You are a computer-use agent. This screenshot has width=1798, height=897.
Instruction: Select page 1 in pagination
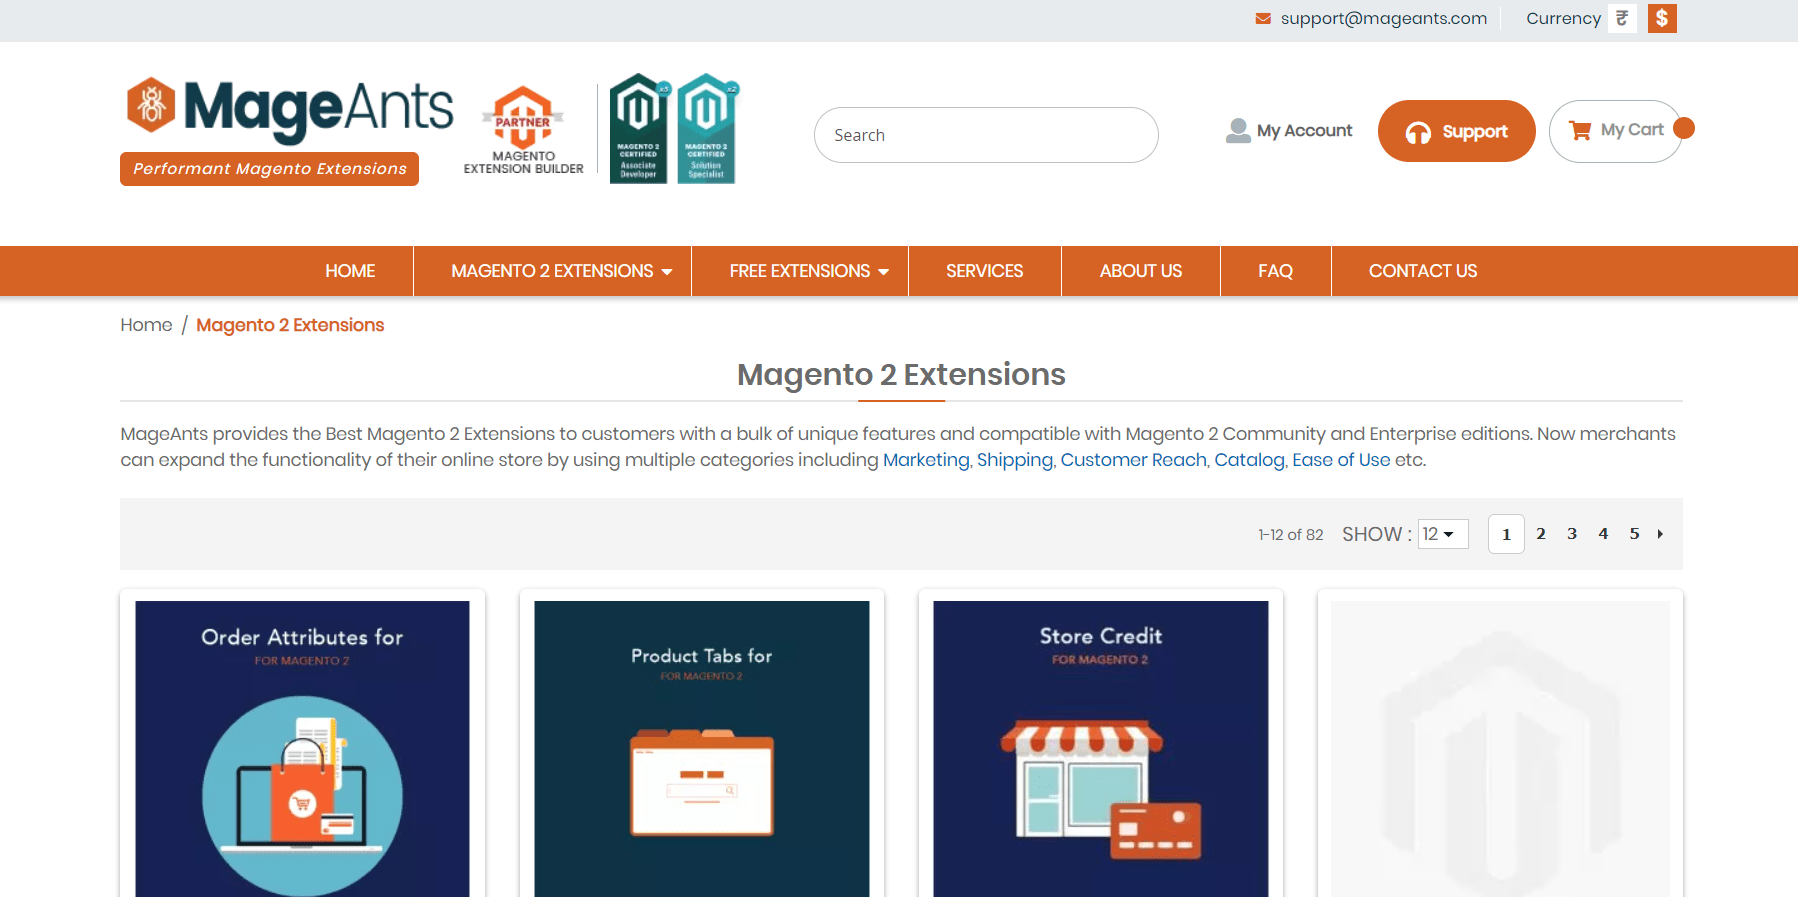[x=1506, y=534]
